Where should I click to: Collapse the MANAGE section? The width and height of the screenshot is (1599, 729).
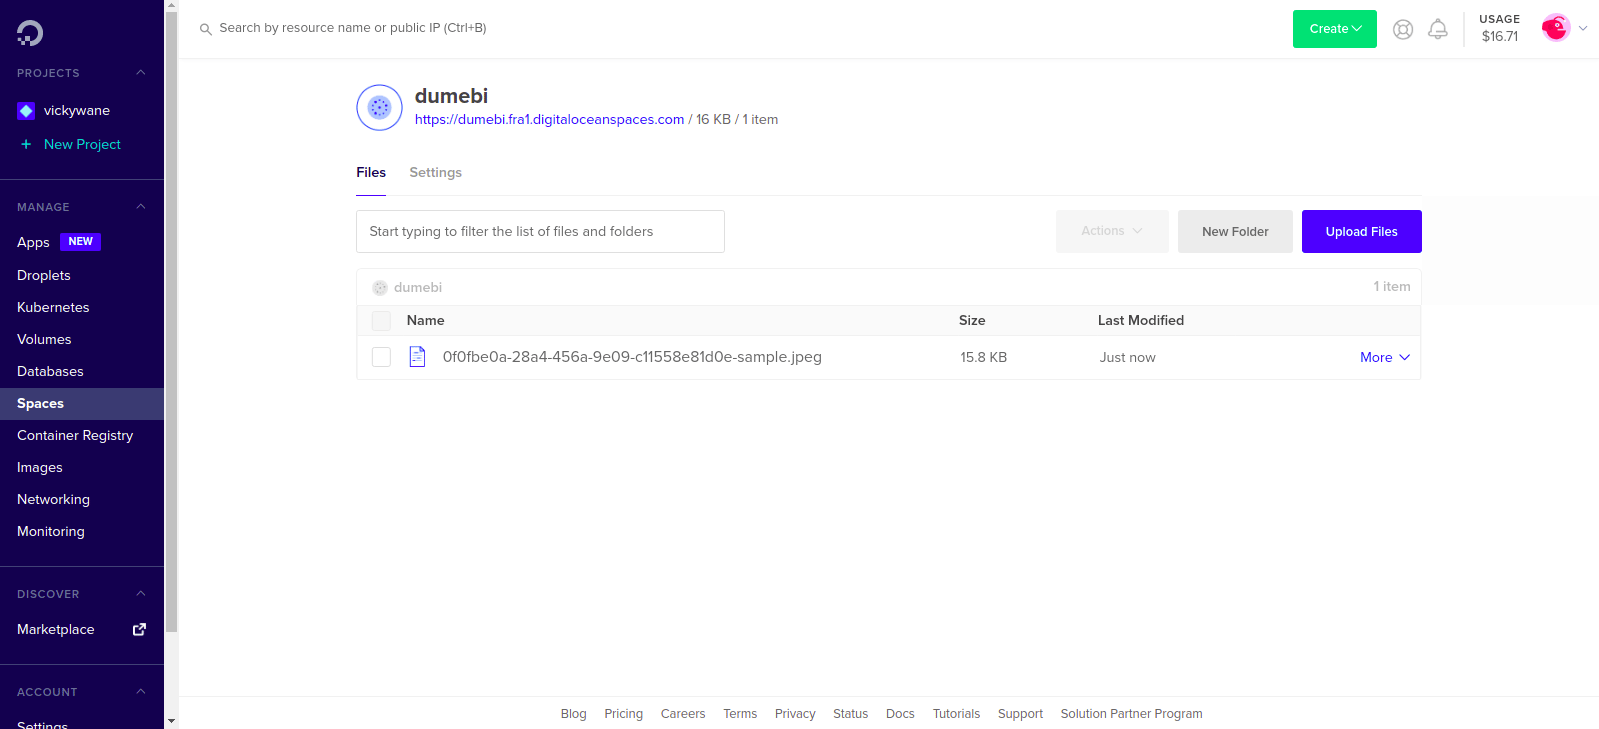pos(141,206)
